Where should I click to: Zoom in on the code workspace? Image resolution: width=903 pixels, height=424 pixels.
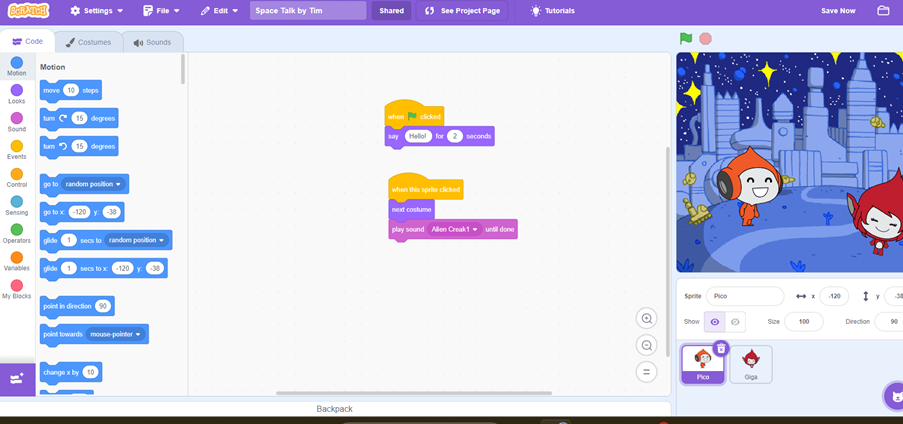tap(647, 319)
